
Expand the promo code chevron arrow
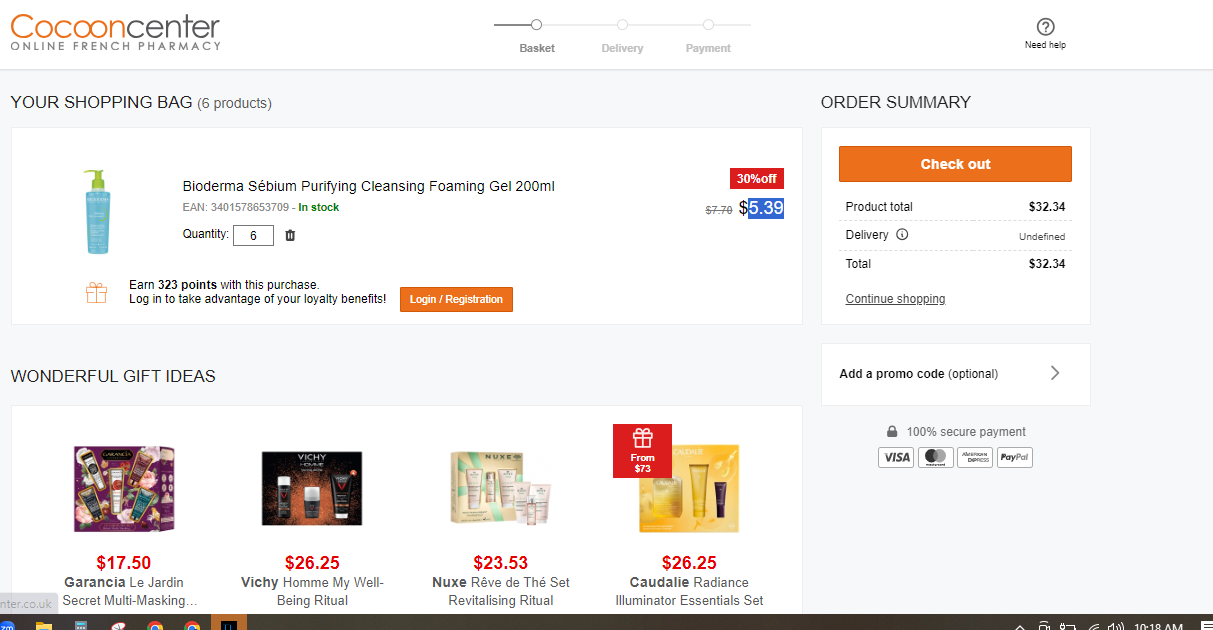(1055, 373)
